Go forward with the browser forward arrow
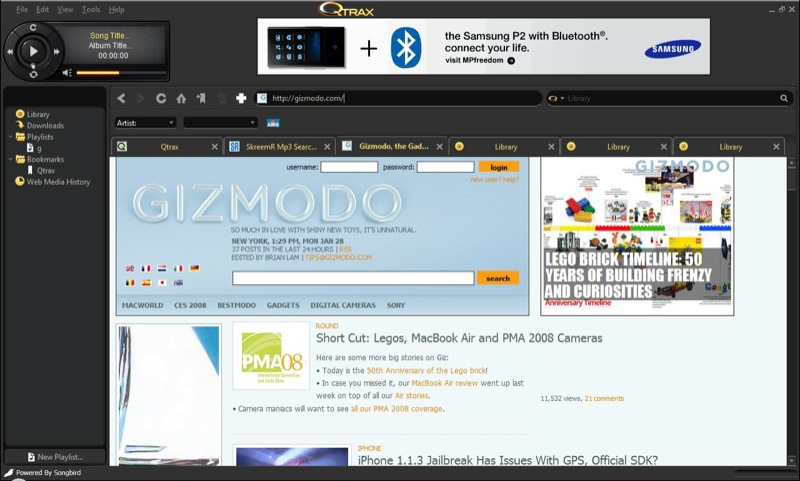 [x=141, y=98]
